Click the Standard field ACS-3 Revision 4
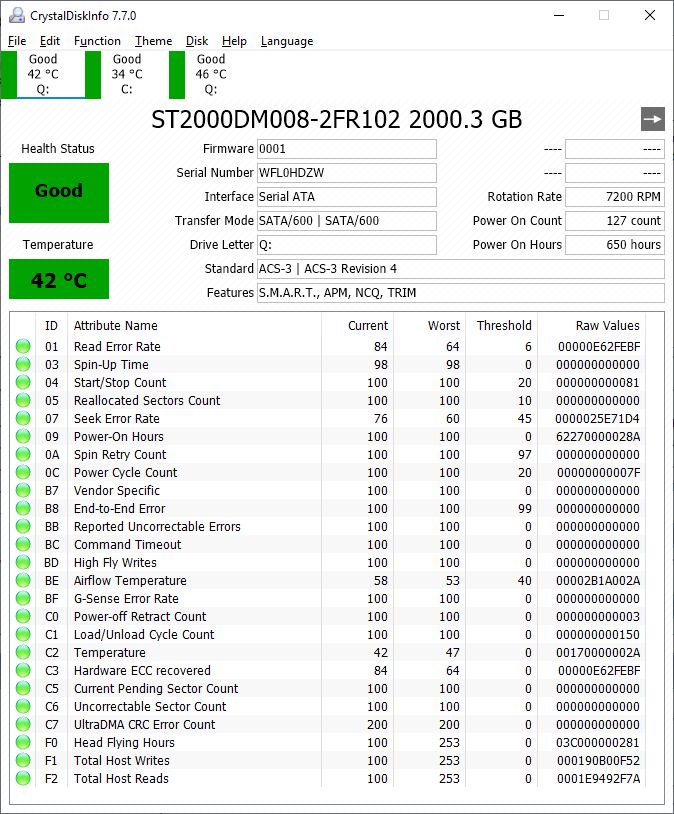The width and height of the screenshot is (674, 814). 461,269
